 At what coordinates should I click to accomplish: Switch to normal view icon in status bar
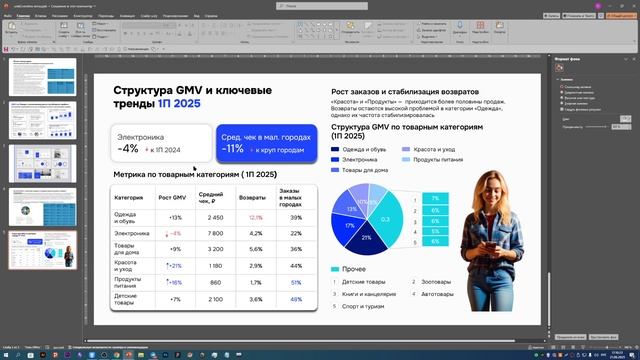click(553, 347)
